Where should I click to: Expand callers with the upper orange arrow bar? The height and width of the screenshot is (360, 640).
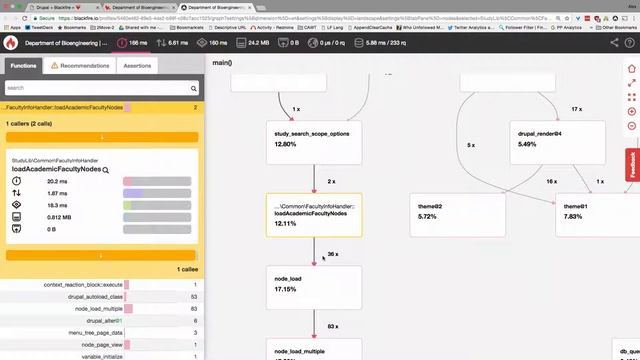pos(102,137)
